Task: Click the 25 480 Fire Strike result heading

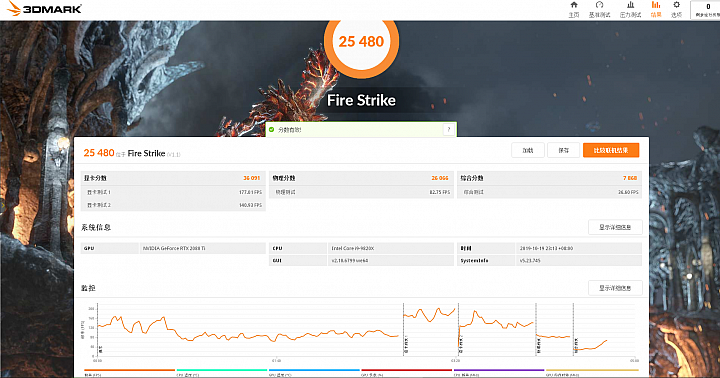Action: 132,153
